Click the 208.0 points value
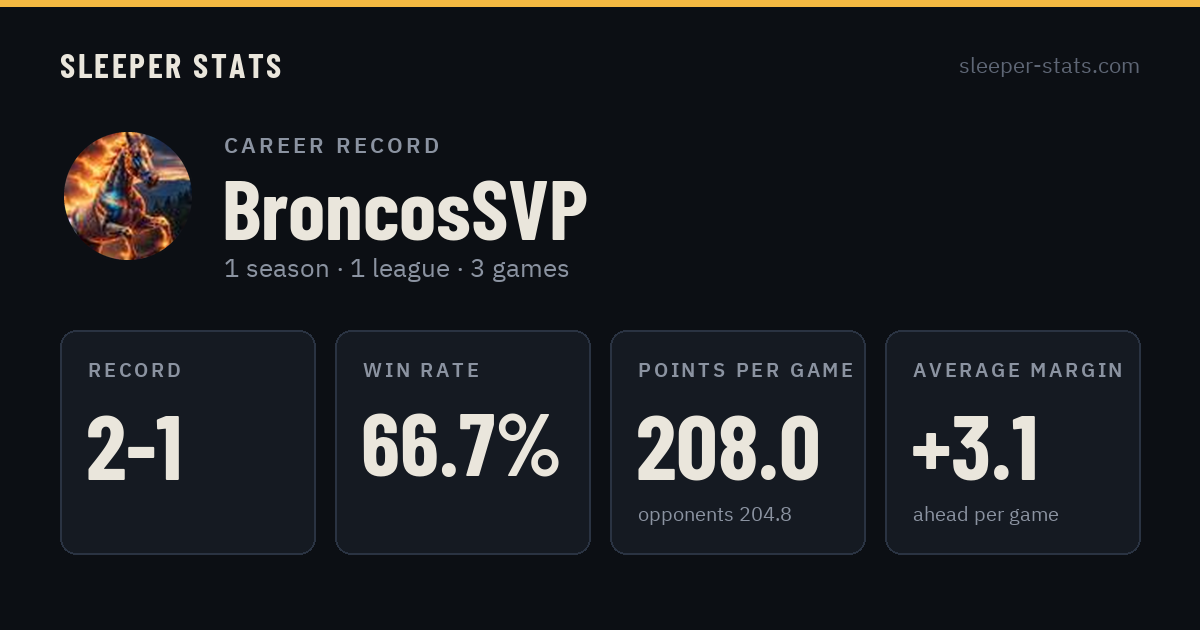 click(728, 449)
